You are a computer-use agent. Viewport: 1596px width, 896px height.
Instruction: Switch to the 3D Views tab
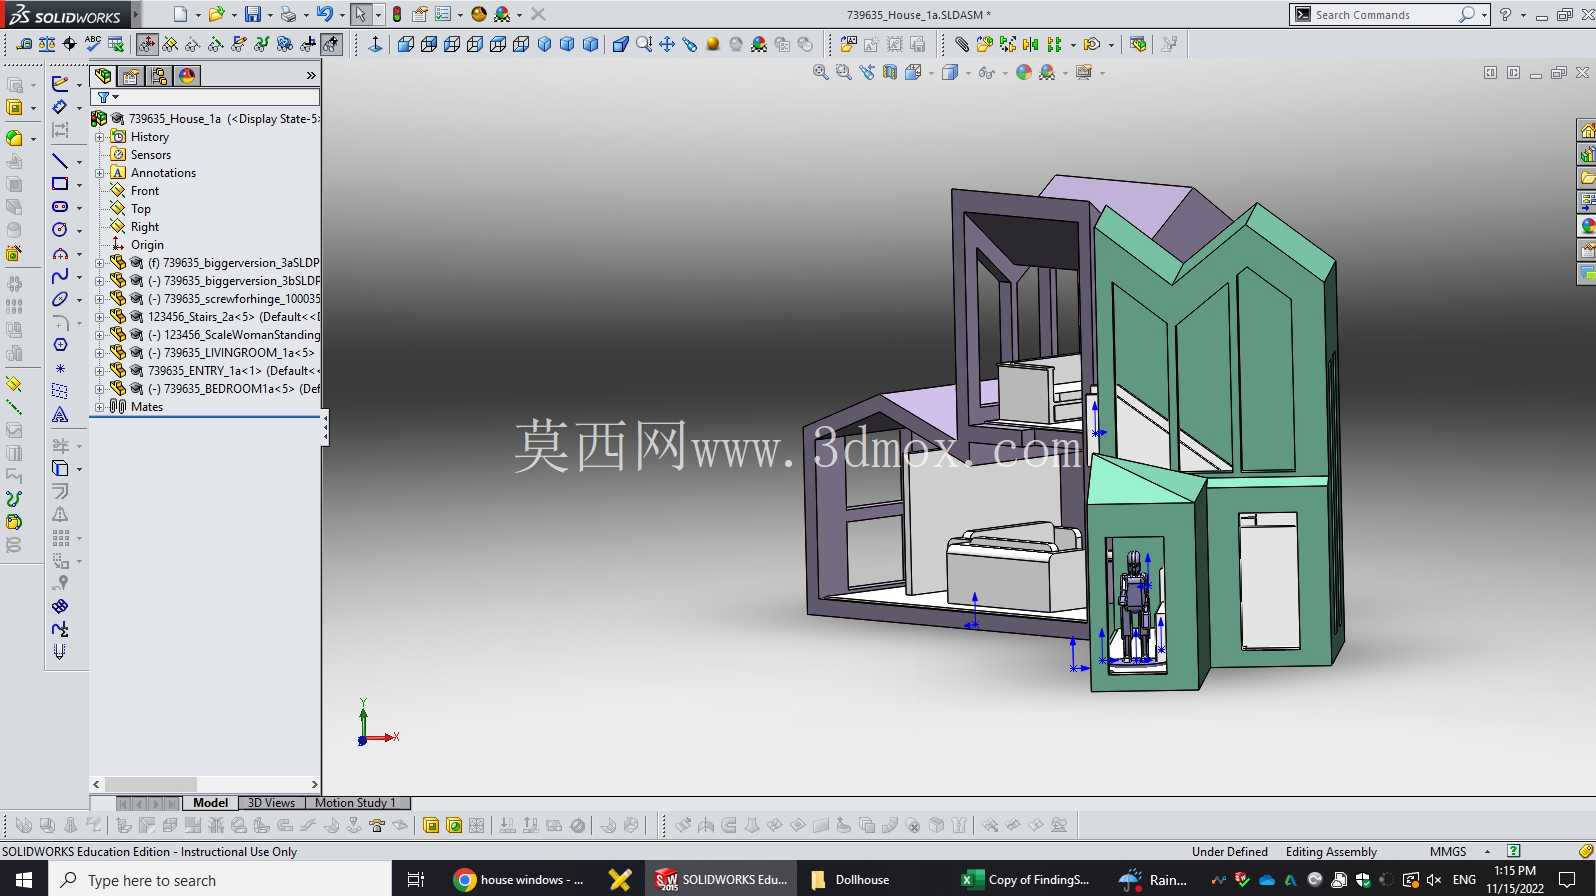[x=271, y=803]
